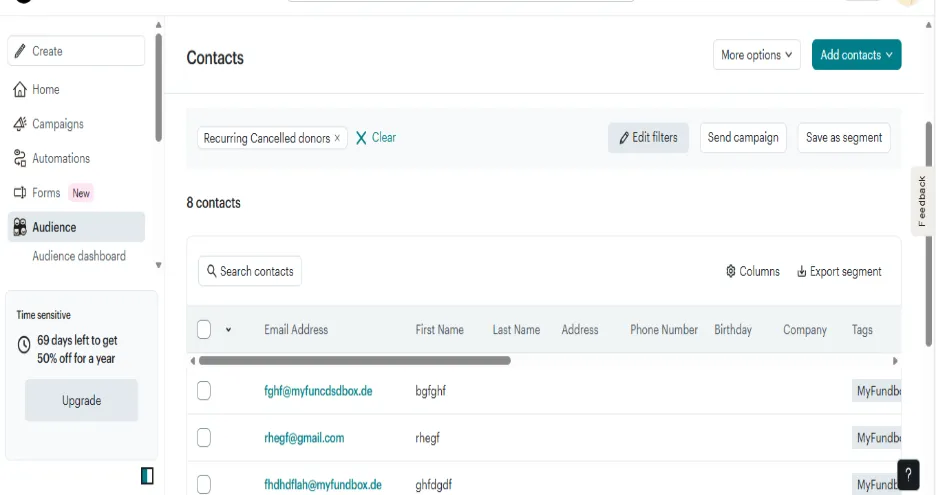This screenshot has height=495, width=936.
Task: Click the tag in the bgfghf row
Action: 876,391
